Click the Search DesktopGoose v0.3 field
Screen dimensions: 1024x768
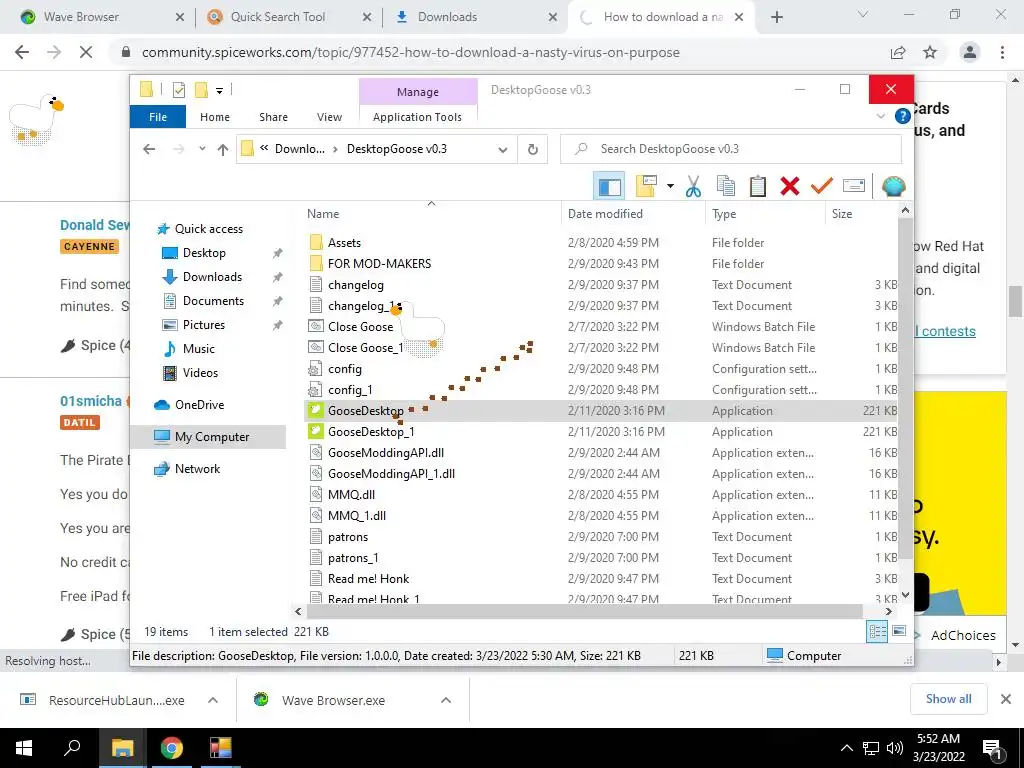(x=731, y=150)
